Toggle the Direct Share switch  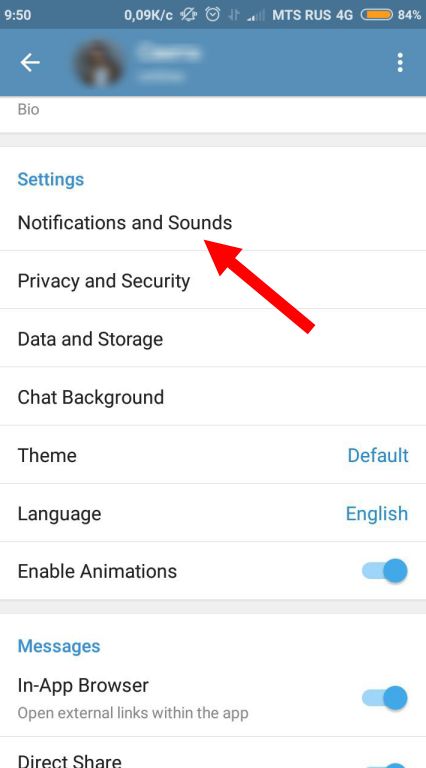385,763
